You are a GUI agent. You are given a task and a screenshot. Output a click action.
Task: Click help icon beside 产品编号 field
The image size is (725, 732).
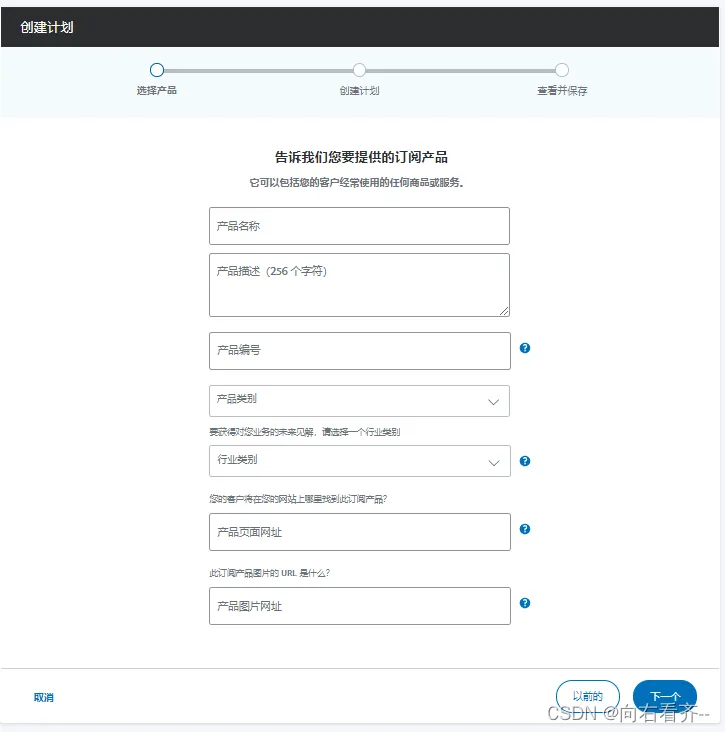[525, 348]
